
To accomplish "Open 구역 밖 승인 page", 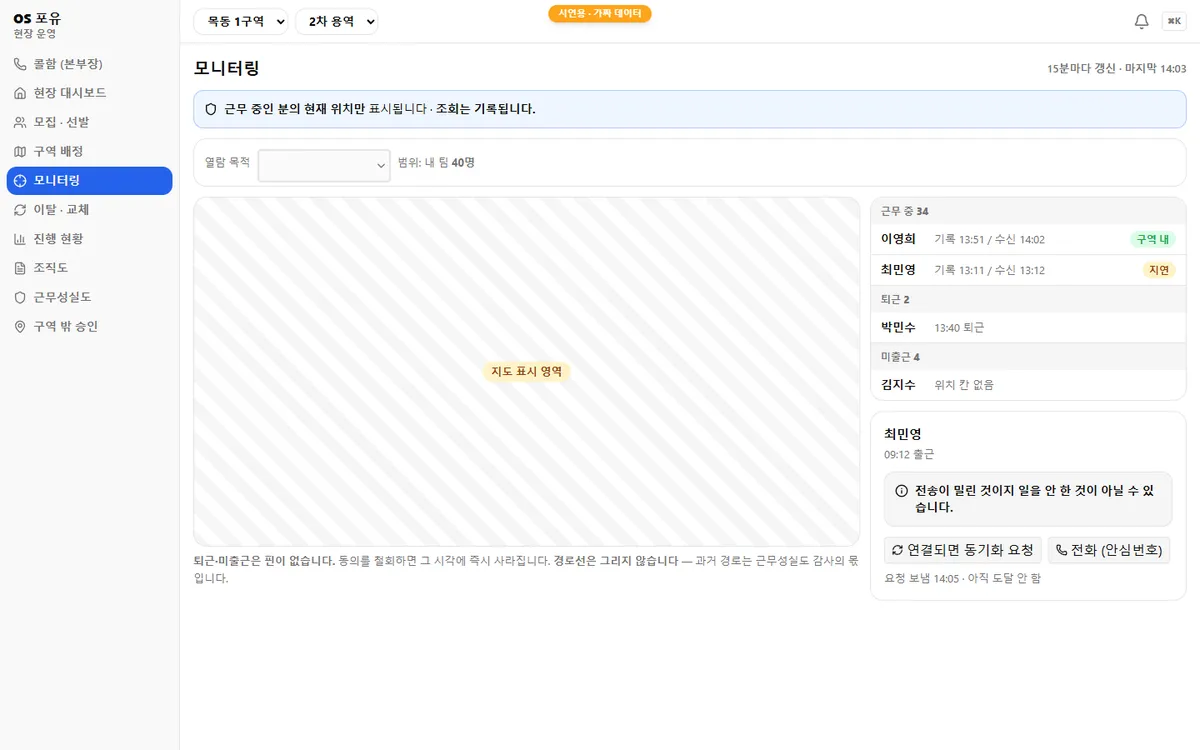I will point(89,327).
